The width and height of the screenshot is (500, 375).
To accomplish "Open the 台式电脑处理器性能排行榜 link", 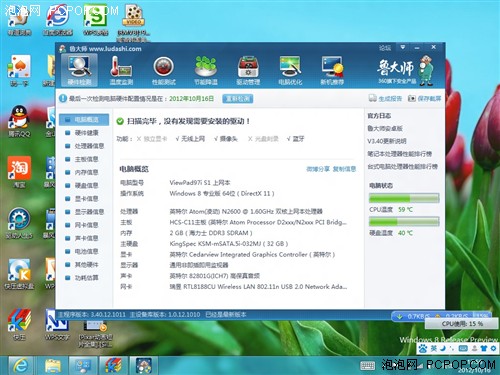I will [x=402, y=166].
